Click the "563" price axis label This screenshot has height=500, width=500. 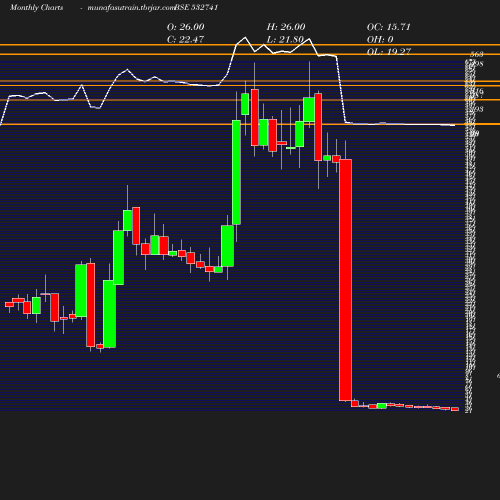(x=477, y=54)
